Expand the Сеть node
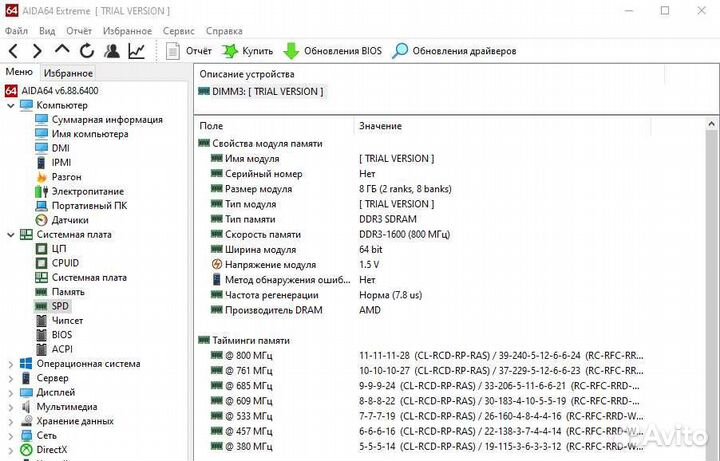The height and width of the screenshot is (461, 720). click(11, 436)
